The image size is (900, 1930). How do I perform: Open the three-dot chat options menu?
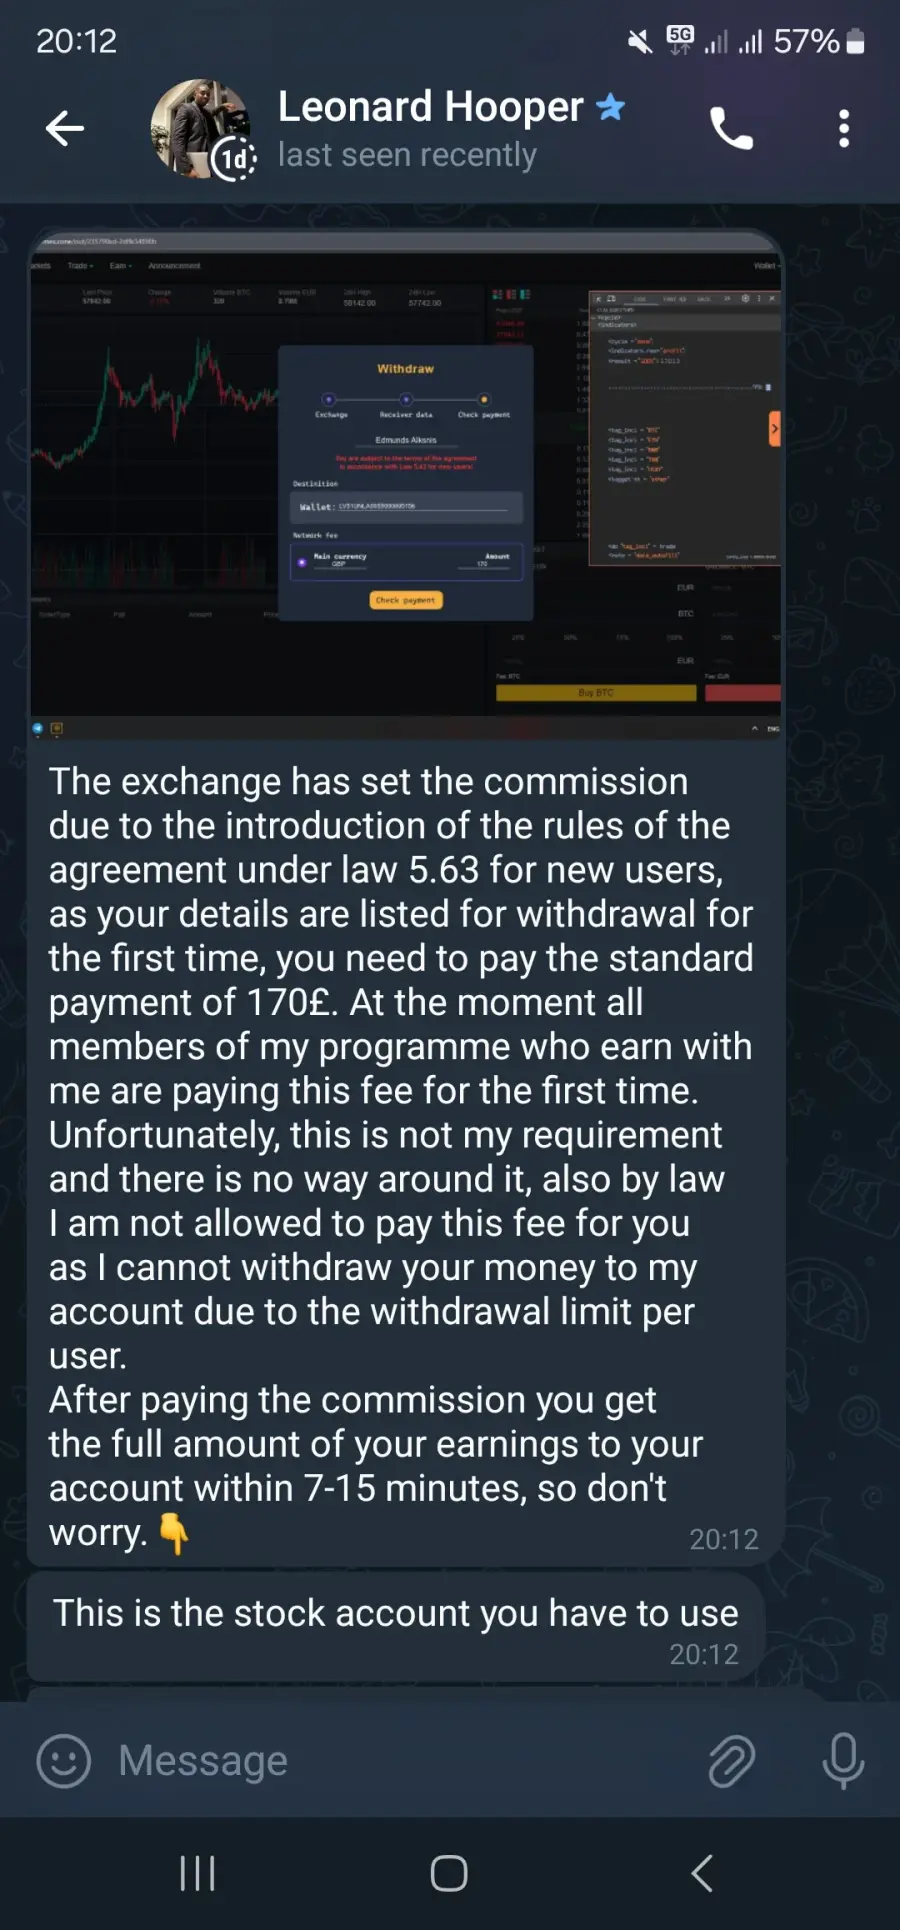844,129
